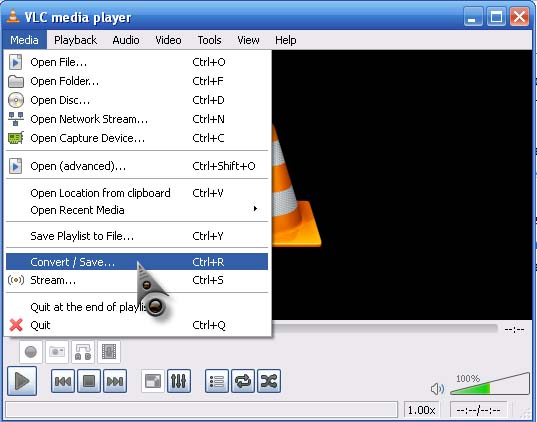Click the VLC cone title icon
This screenshot has width=537, height=422.
pyautogui.click(x=13, y=16)
